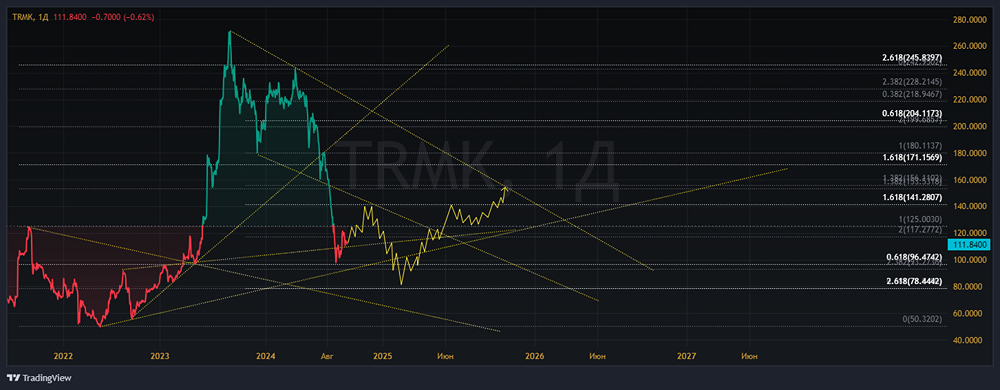The image size is (1000, 390).
Task: Select the 1.618(171.1569) Fibonacci level label
Action: (912, 157)
